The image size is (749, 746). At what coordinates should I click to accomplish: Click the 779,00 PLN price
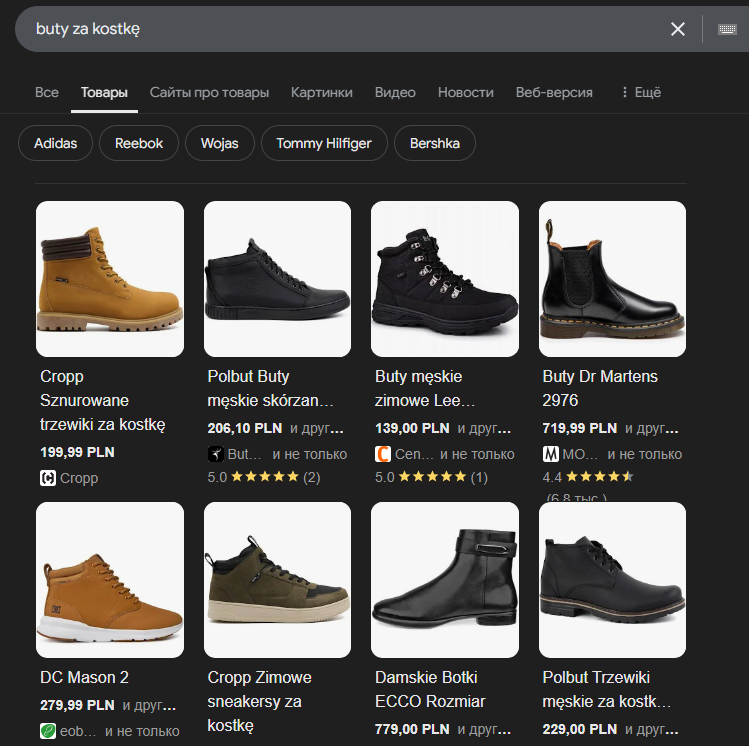tap(412, 729)
